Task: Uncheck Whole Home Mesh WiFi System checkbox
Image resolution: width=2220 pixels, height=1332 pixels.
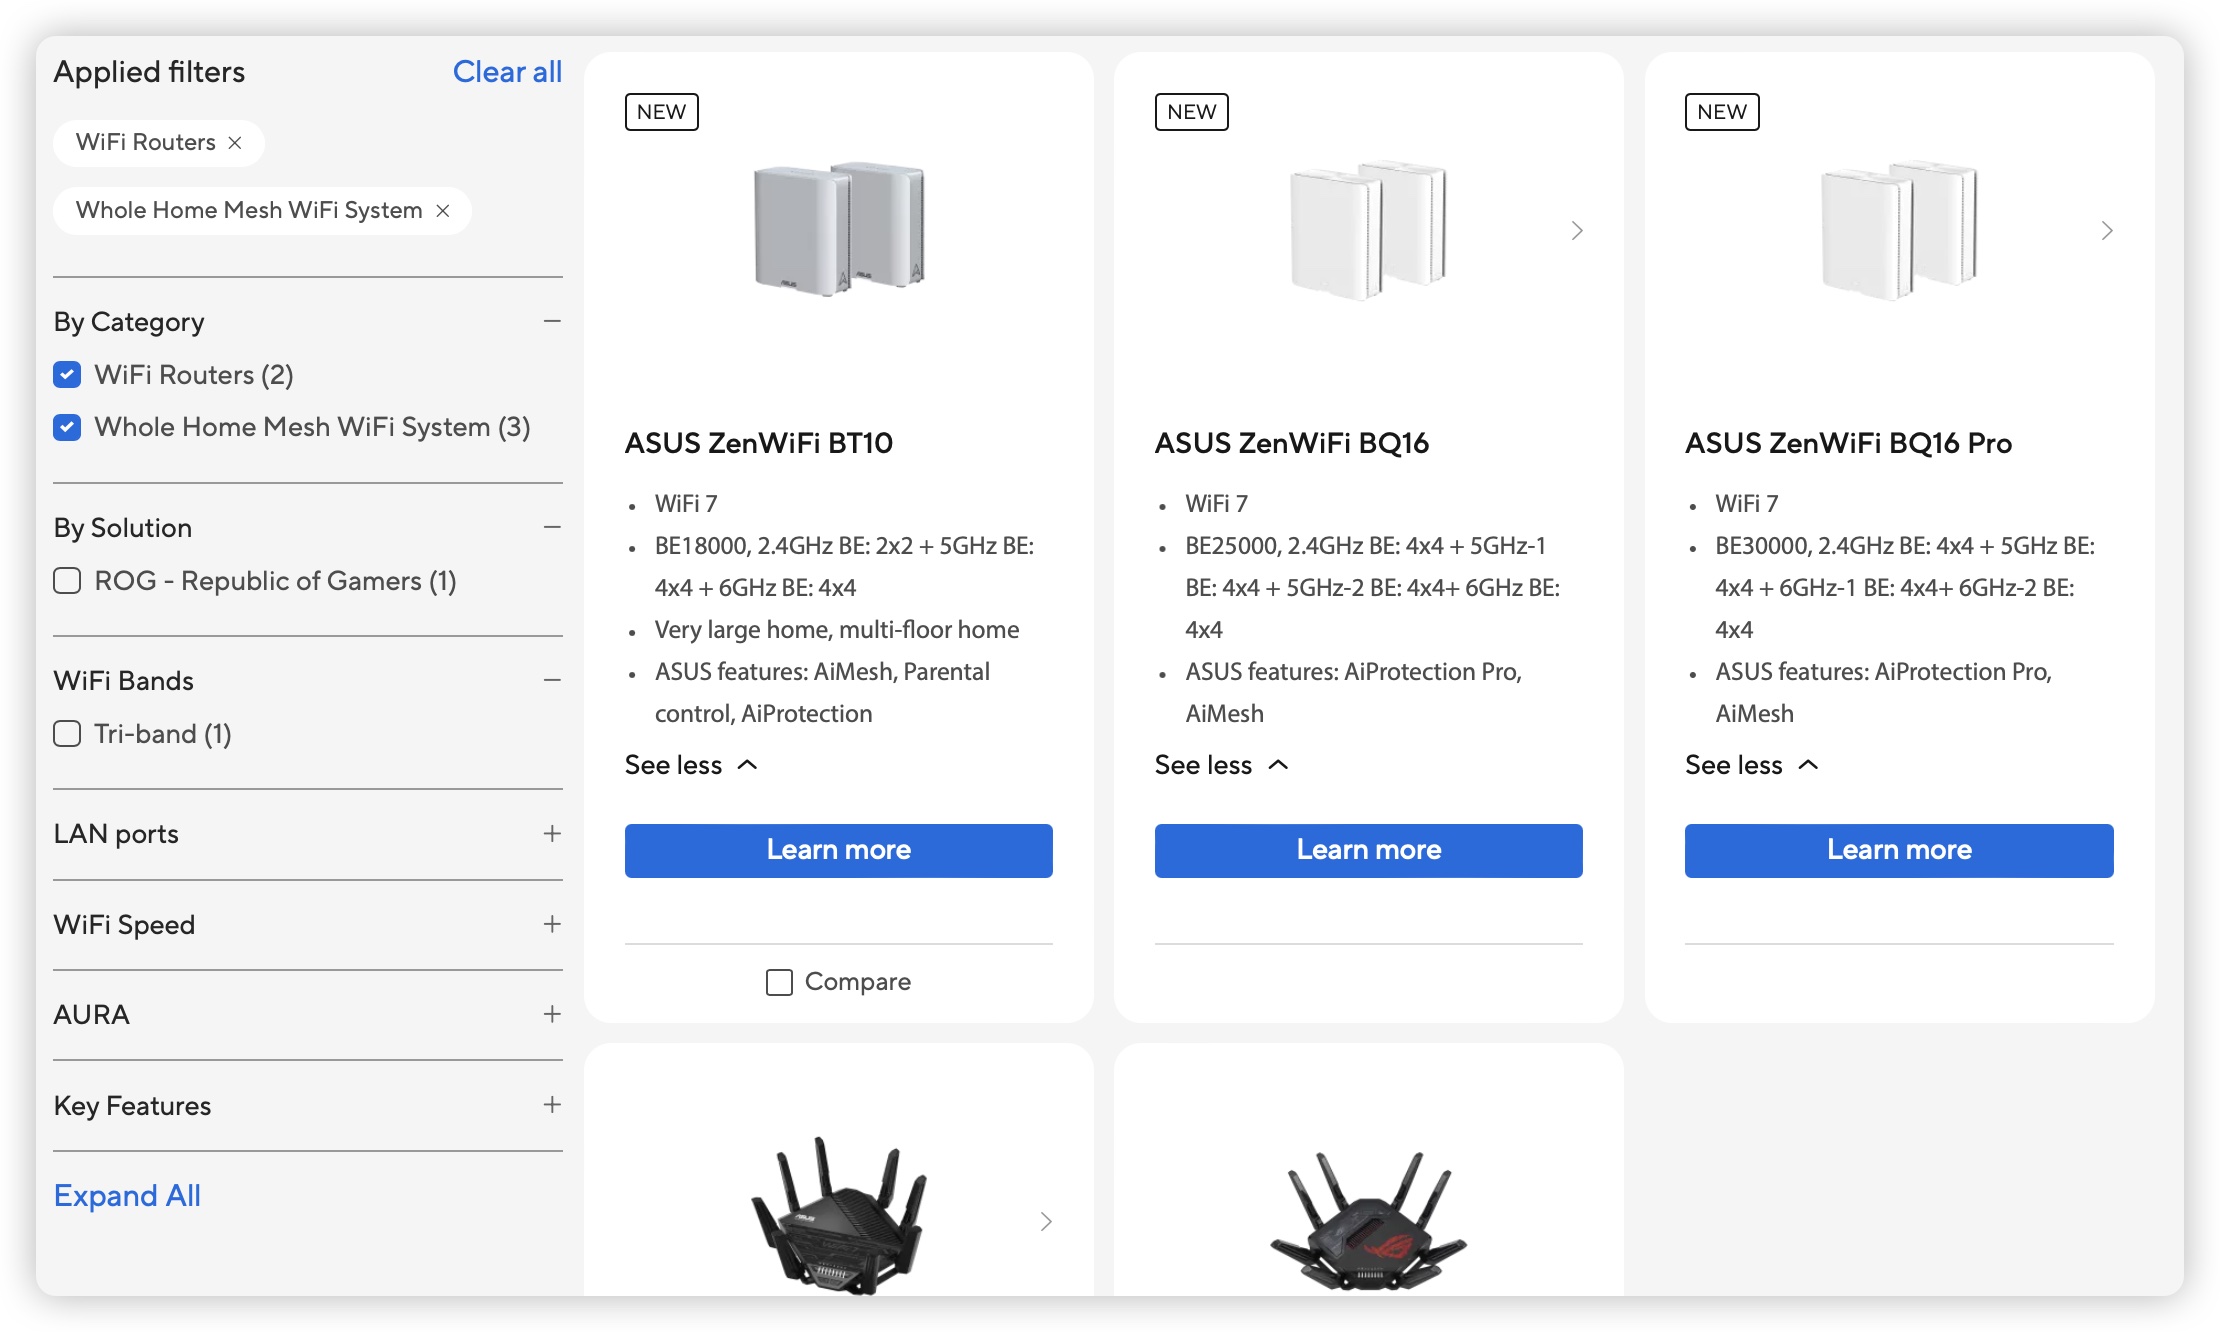Action: (67, 427)
